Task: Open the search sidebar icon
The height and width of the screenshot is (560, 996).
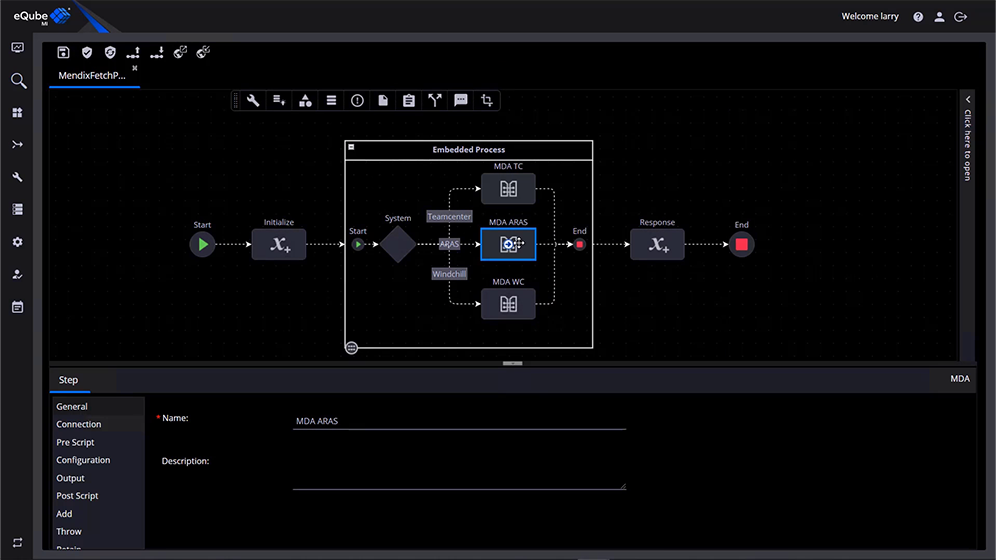Action: (x=18, y=81)
